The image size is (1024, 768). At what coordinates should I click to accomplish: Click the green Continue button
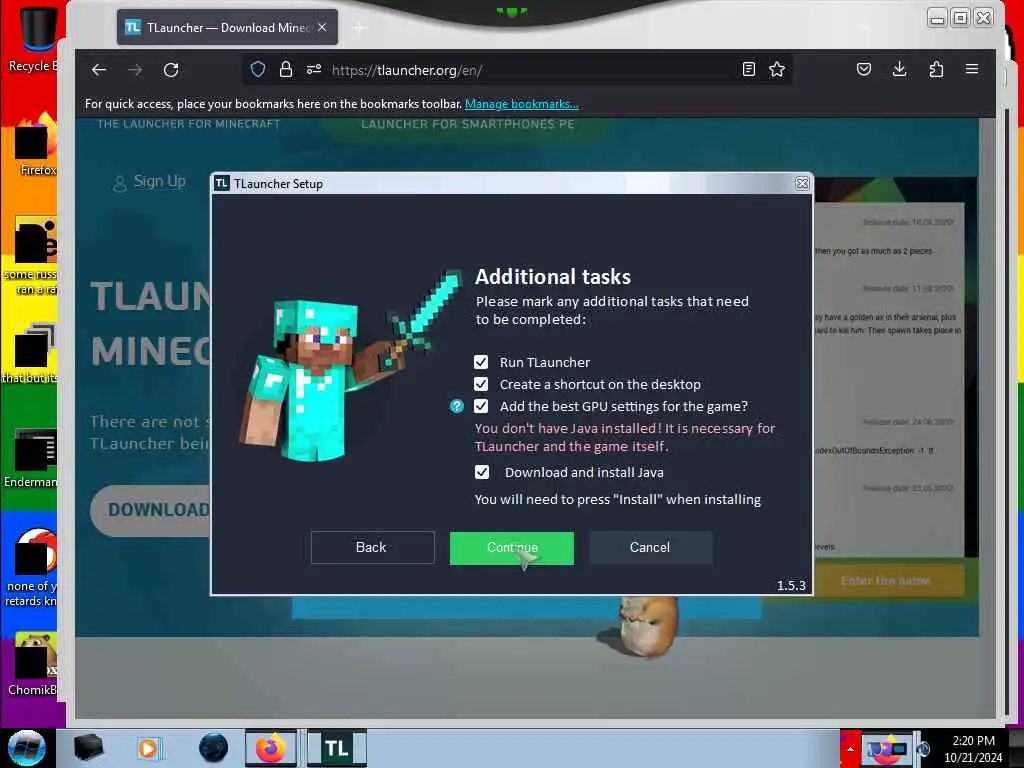(x=511, y=547)
